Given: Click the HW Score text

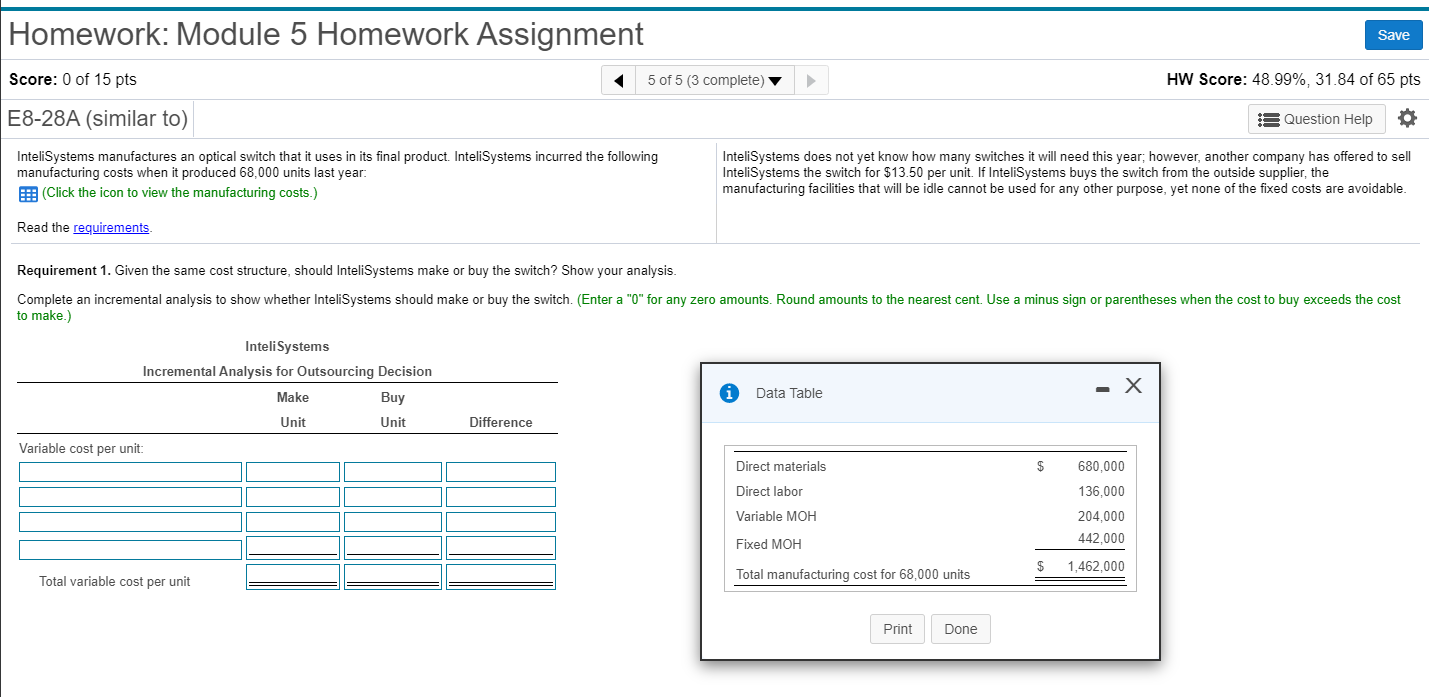Looking at the screenshot, I should point(1293,79).
